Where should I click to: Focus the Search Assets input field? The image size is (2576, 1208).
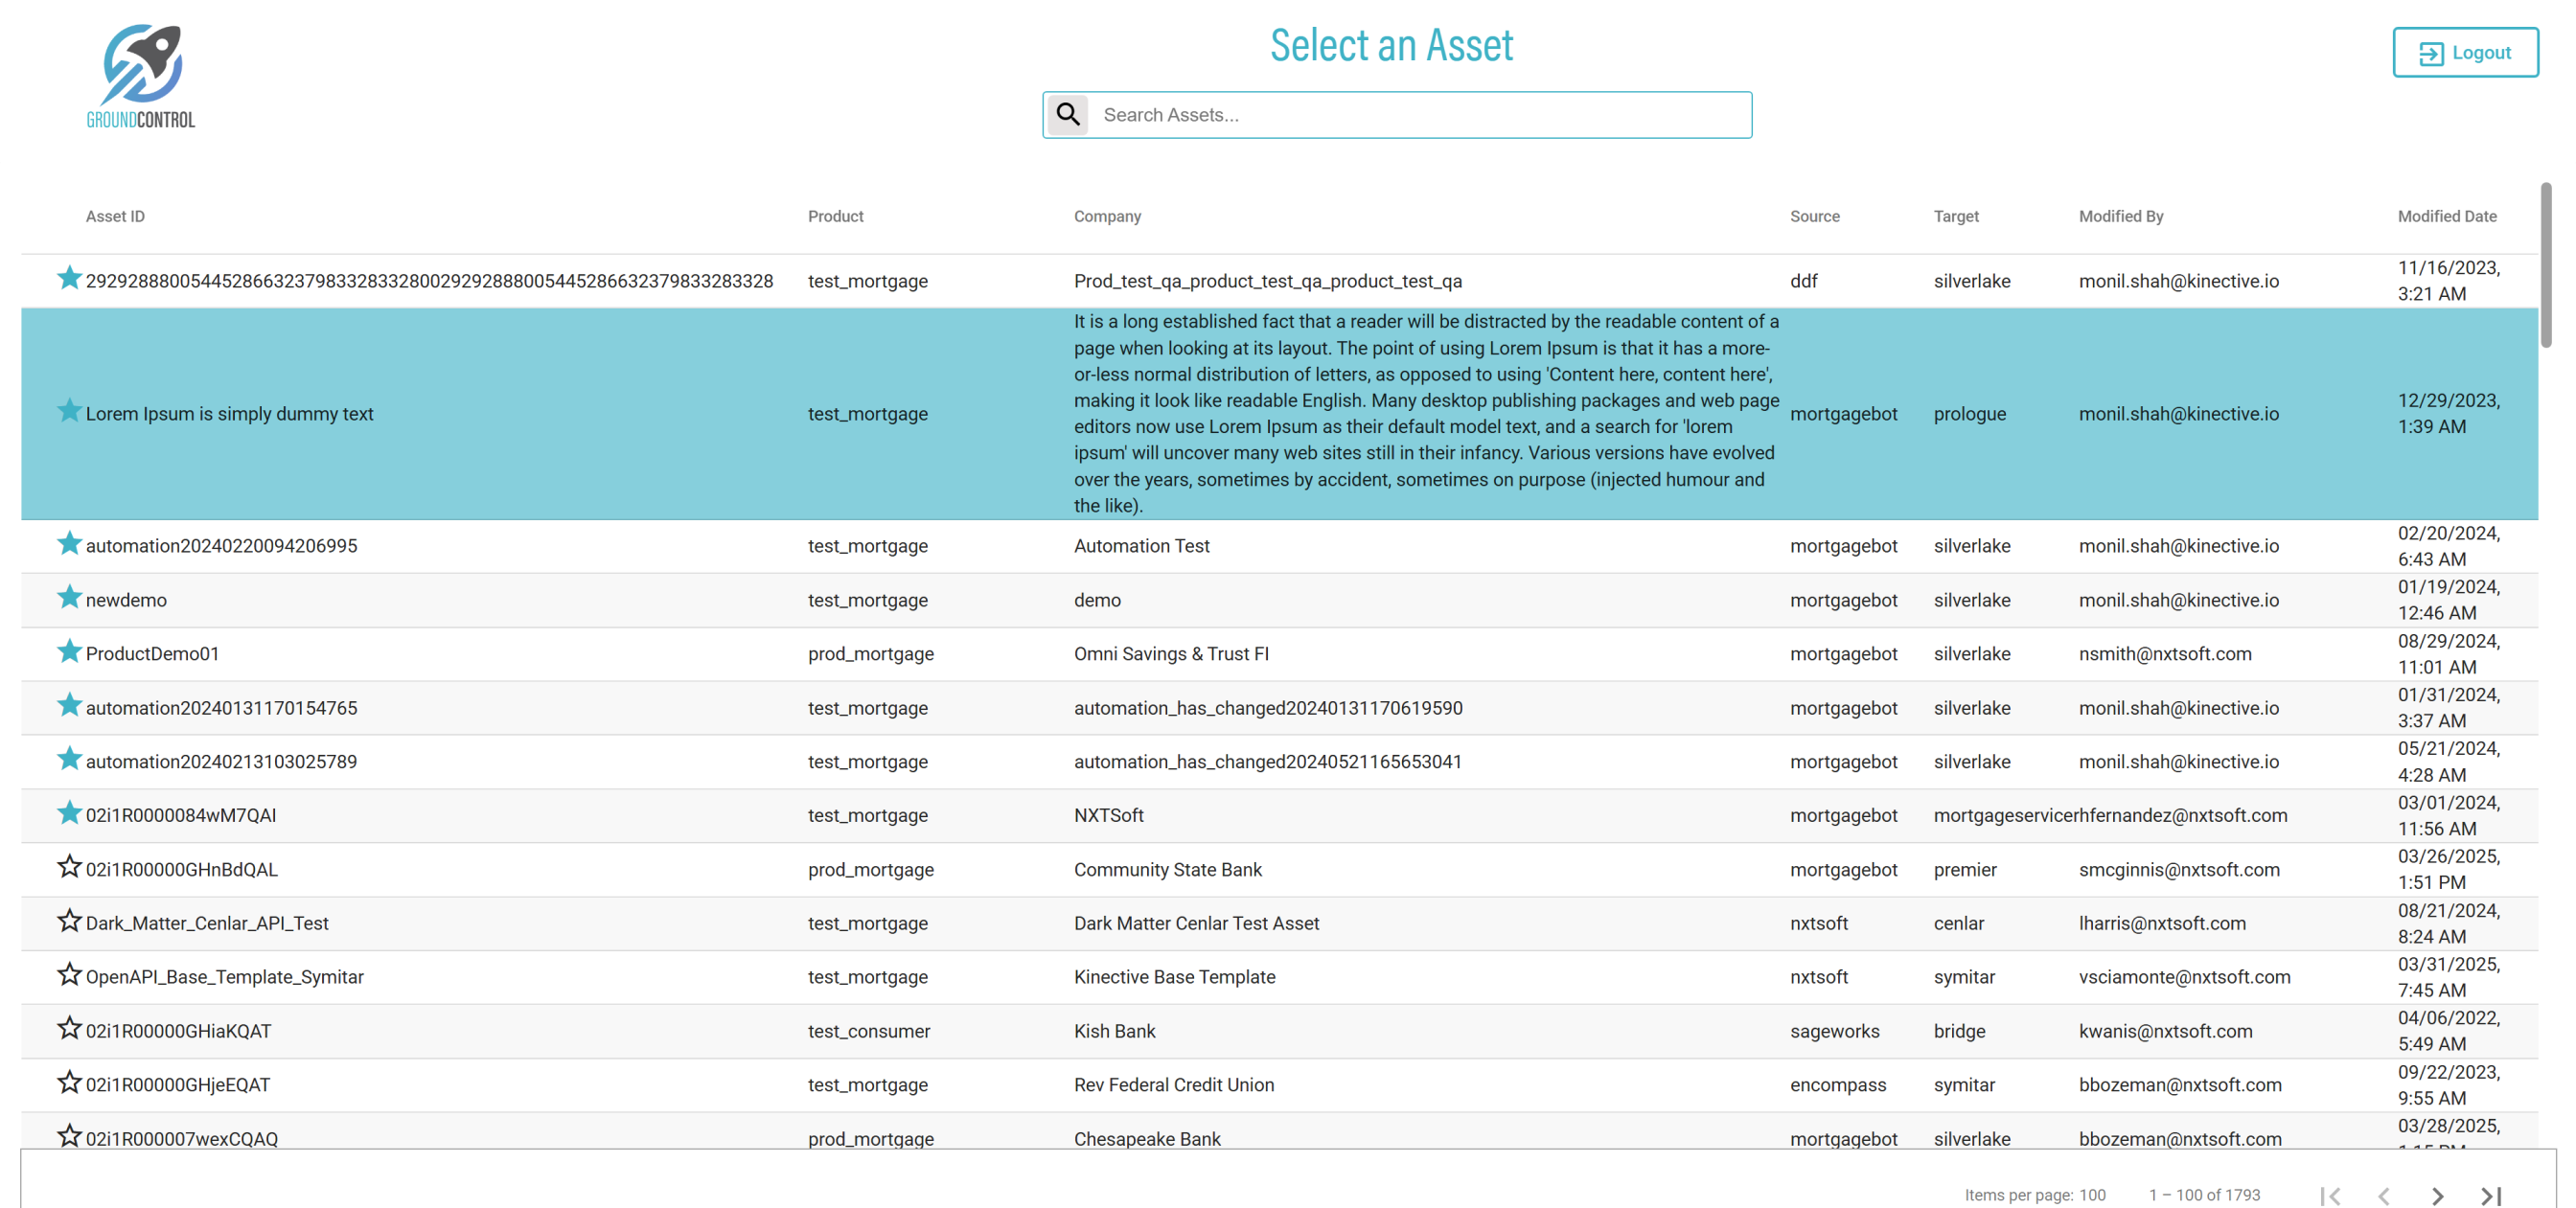[1420, 115]
